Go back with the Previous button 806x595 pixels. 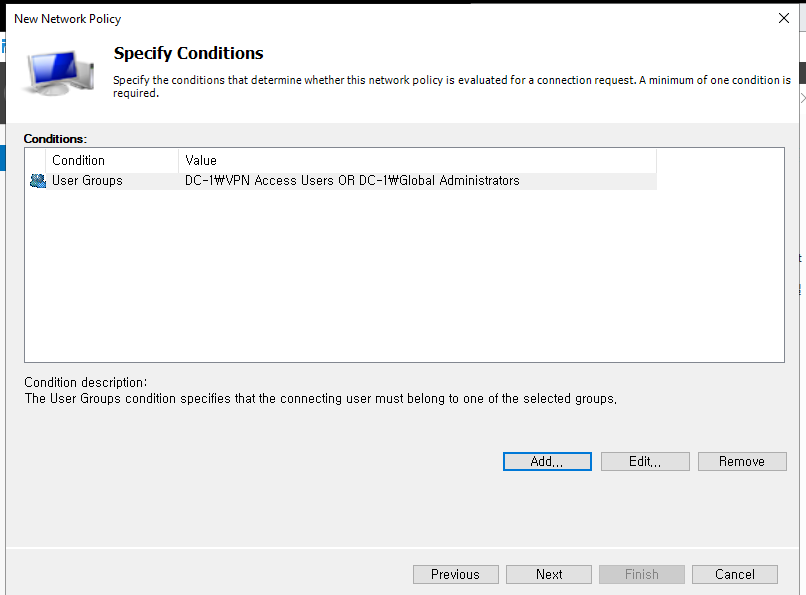(x=455, y=574)
